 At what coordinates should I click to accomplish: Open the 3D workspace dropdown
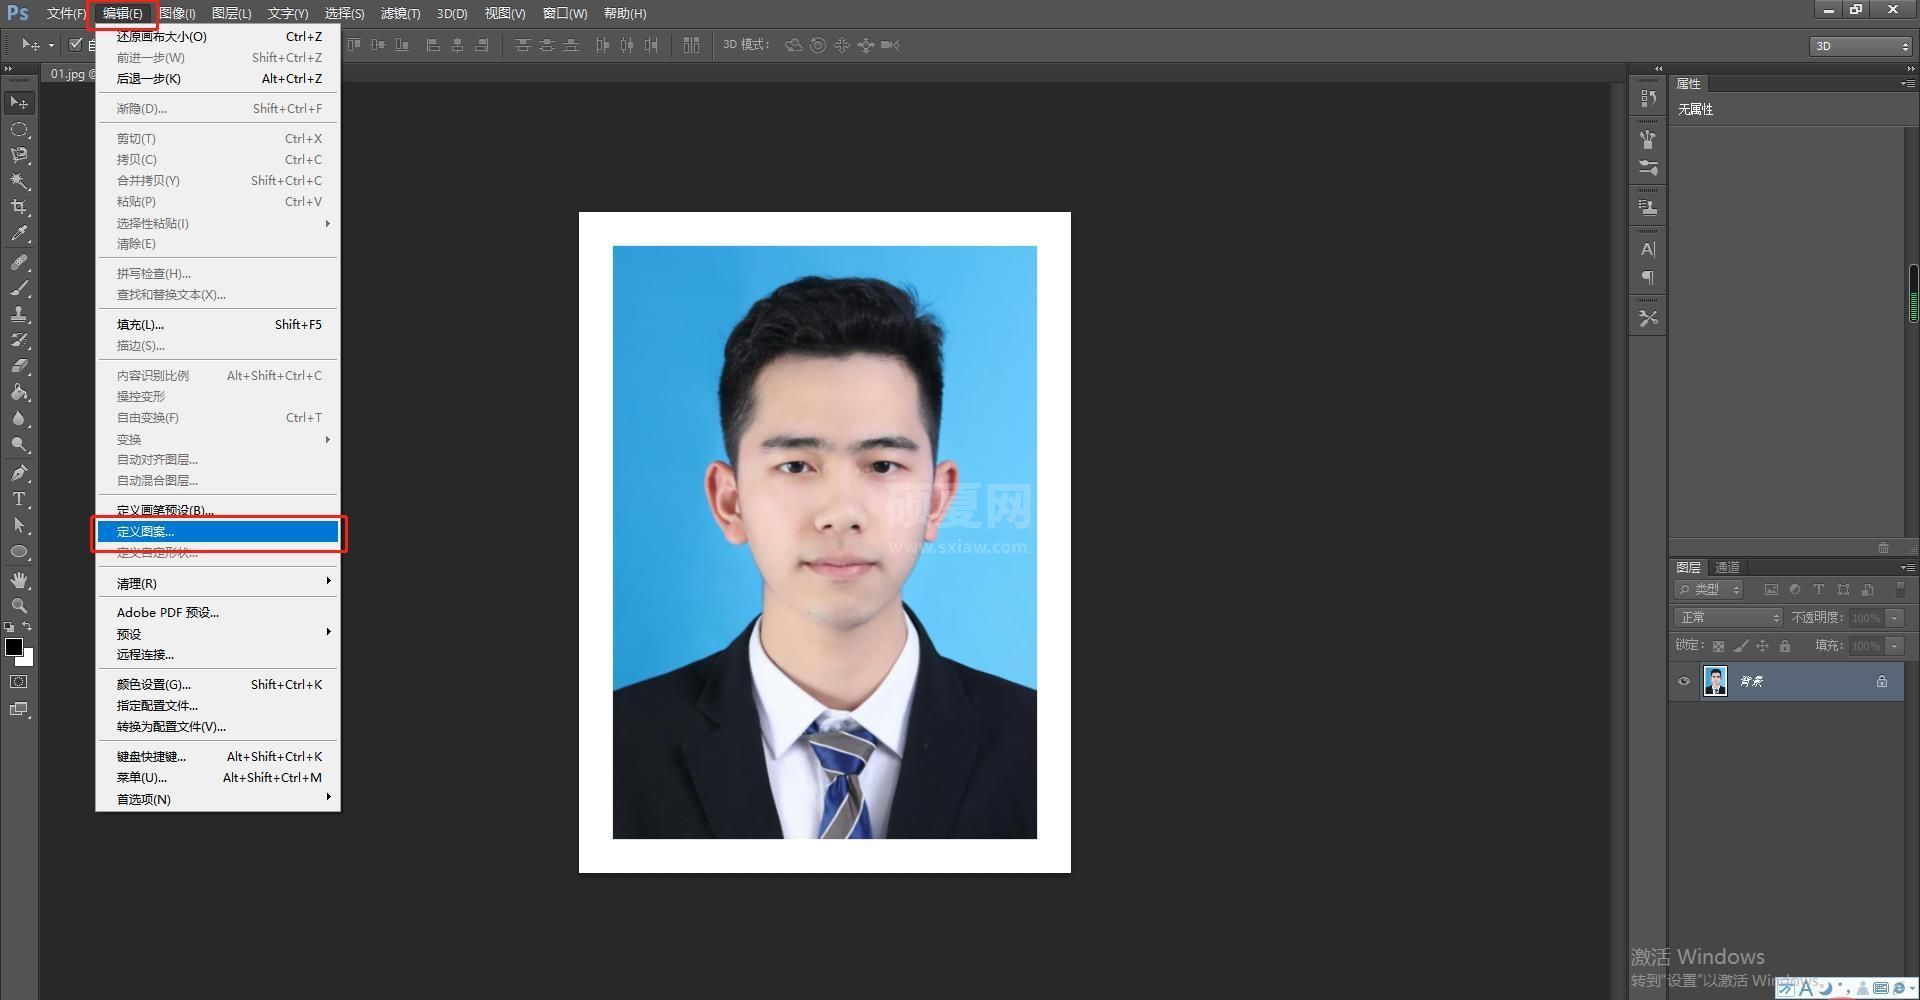1861,46
